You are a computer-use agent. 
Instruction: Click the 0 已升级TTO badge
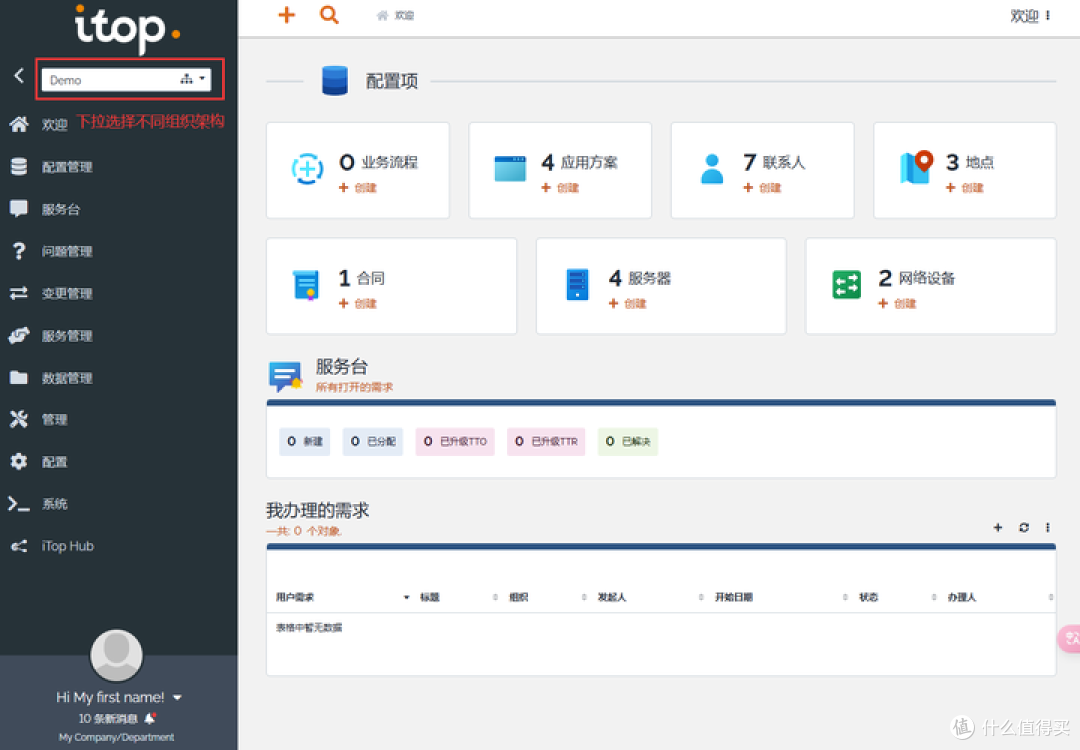click(455, 441)
